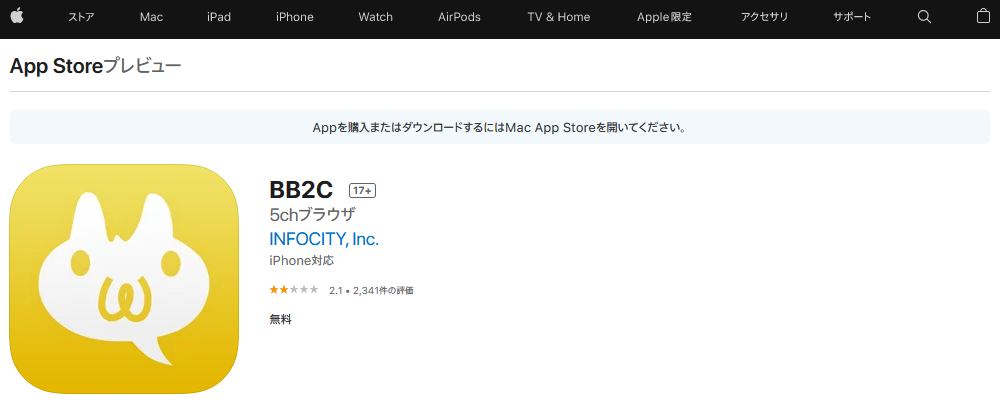1000x400 pixels.
Task: Click the App Store heading link
Action: coord(56,66)
